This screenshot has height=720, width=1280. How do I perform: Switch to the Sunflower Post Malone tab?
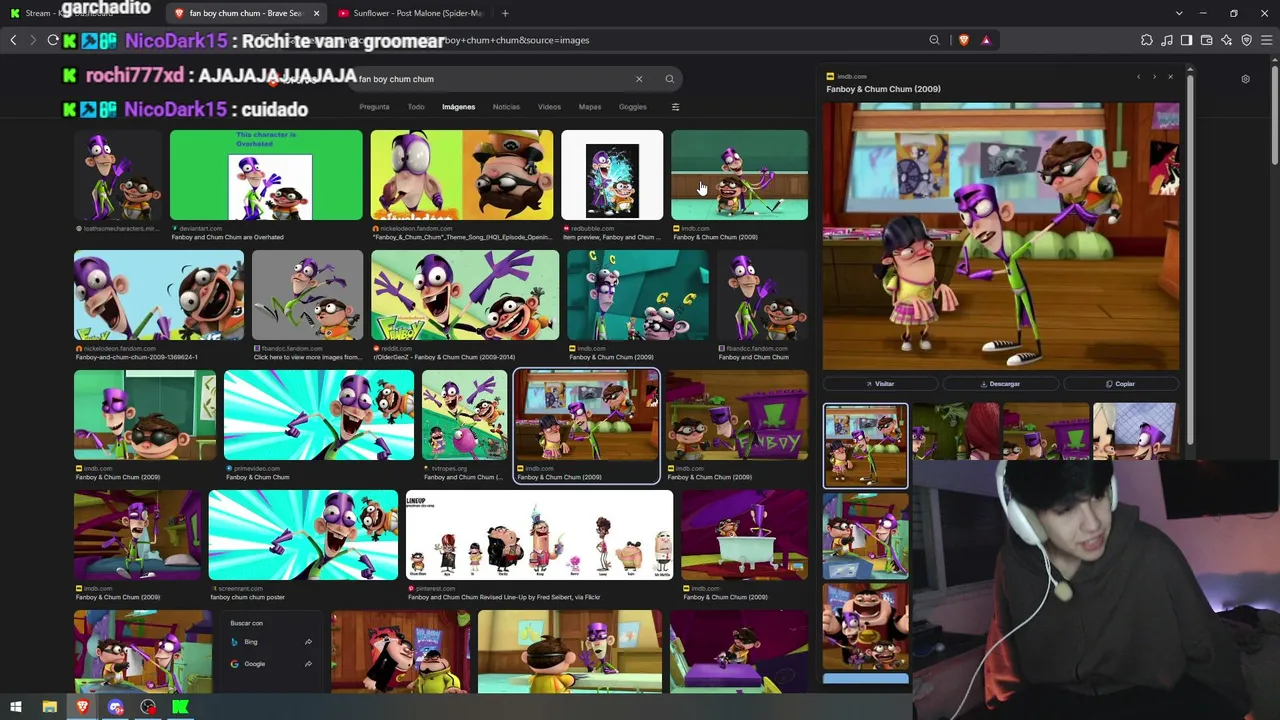click(x=410, y=13)
